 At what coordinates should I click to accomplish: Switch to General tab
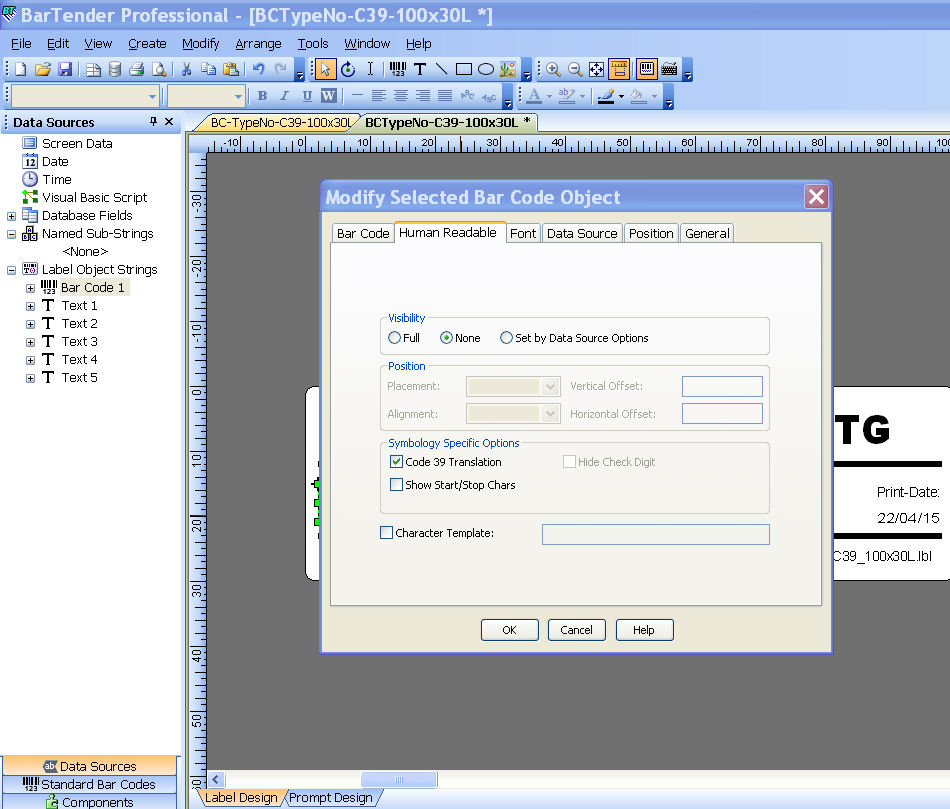pyautogui.click(x=707, y=233)
